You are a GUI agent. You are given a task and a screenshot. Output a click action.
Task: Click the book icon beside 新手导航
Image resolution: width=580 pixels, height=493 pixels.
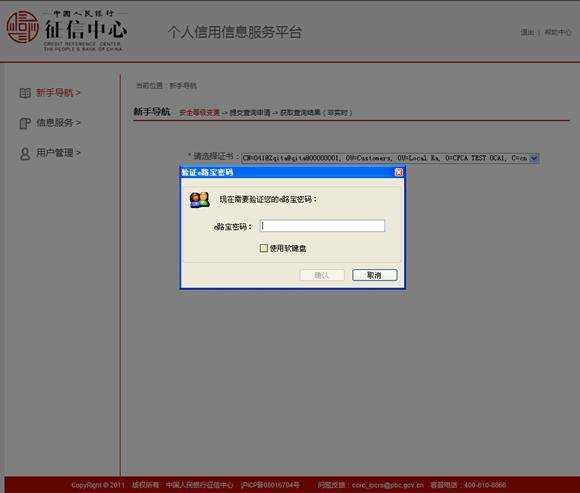click(25, 93)
